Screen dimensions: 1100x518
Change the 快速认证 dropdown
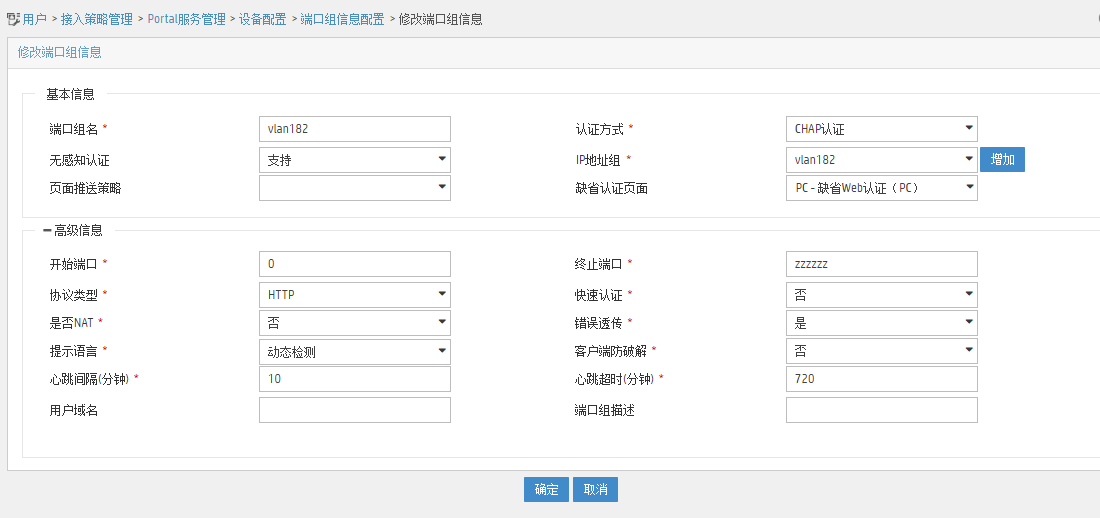(x=881, y=295)
